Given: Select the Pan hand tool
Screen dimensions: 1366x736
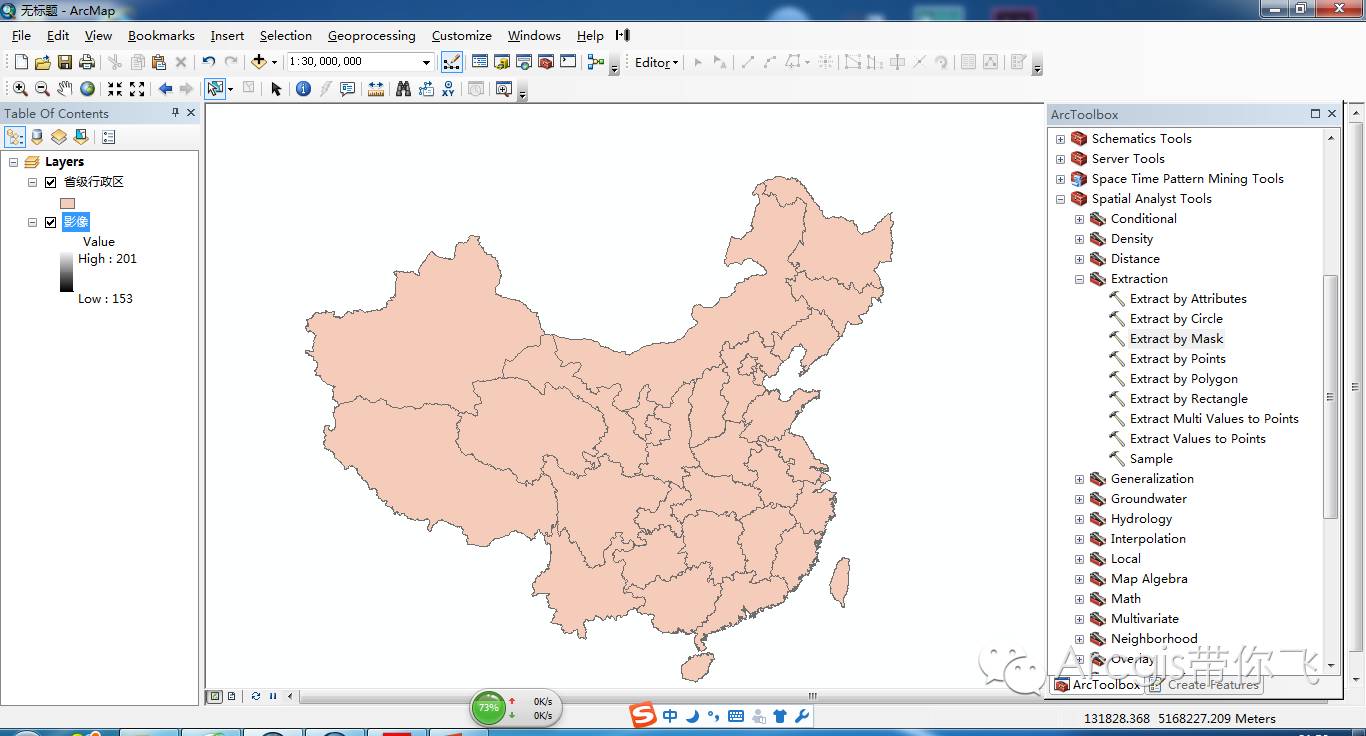Looking at the screenshot, I should [65, 89].
